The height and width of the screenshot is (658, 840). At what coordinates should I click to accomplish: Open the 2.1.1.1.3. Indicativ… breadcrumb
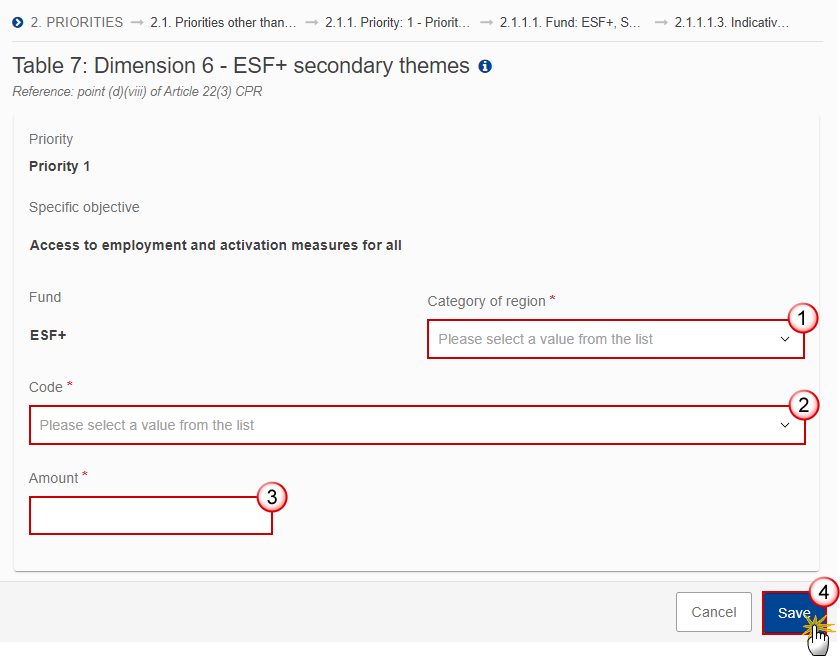(x=731, y=23)
